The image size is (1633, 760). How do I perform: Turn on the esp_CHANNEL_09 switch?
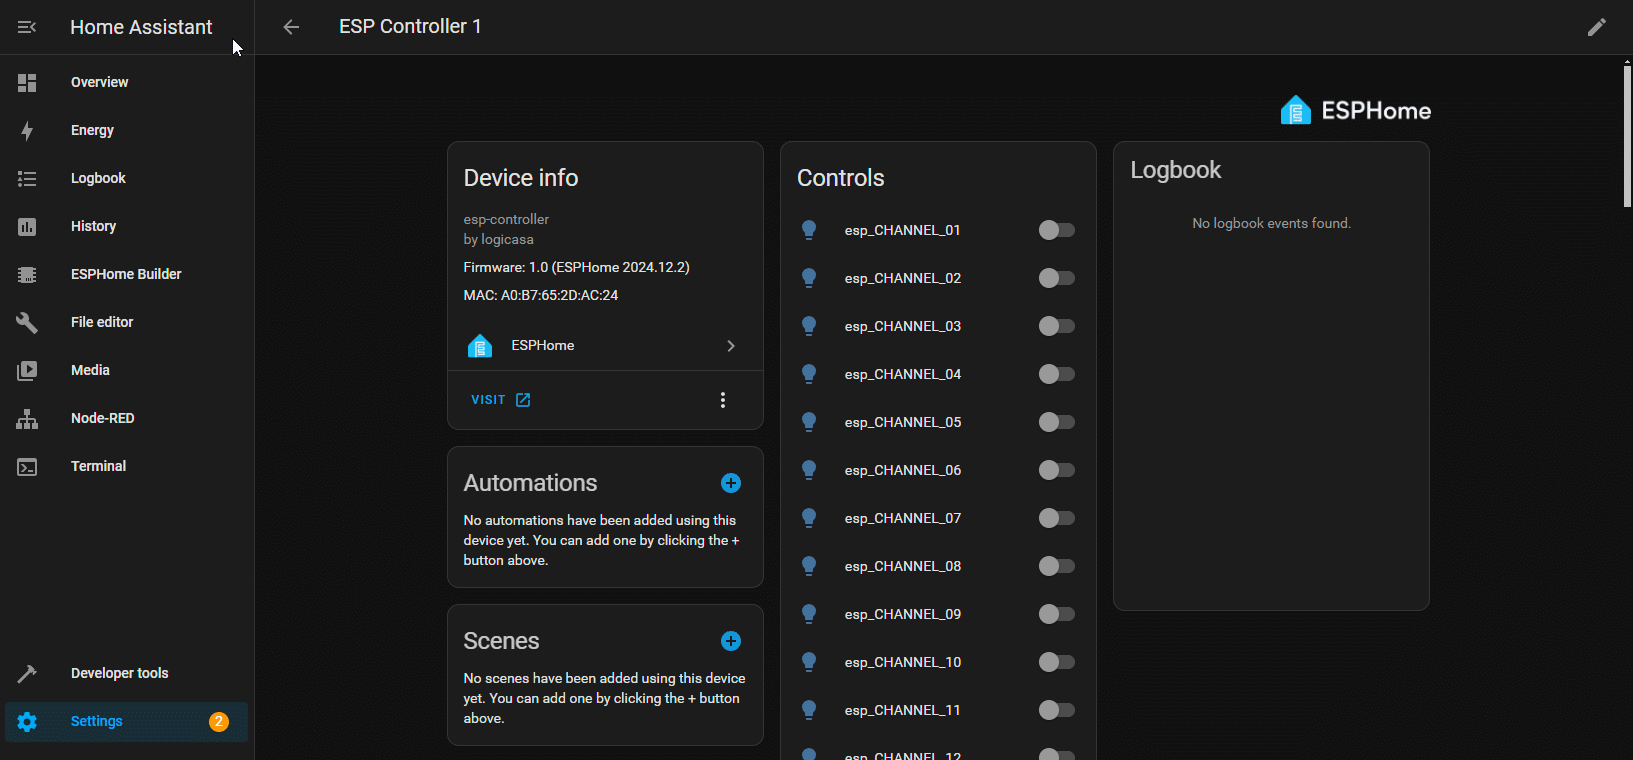1056,614
